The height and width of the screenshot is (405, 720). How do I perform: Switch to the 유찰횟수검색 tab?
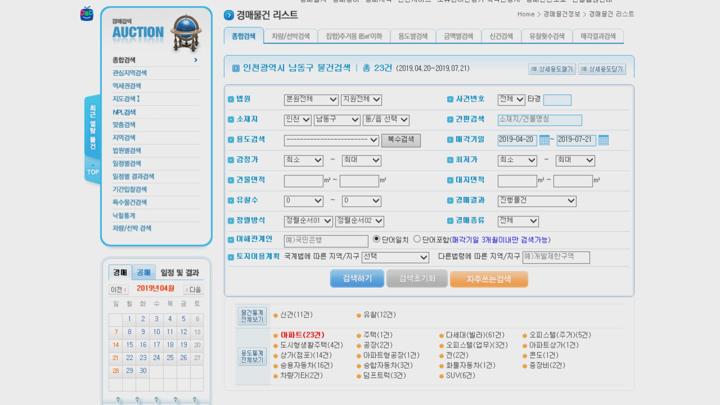pos(546,36)
